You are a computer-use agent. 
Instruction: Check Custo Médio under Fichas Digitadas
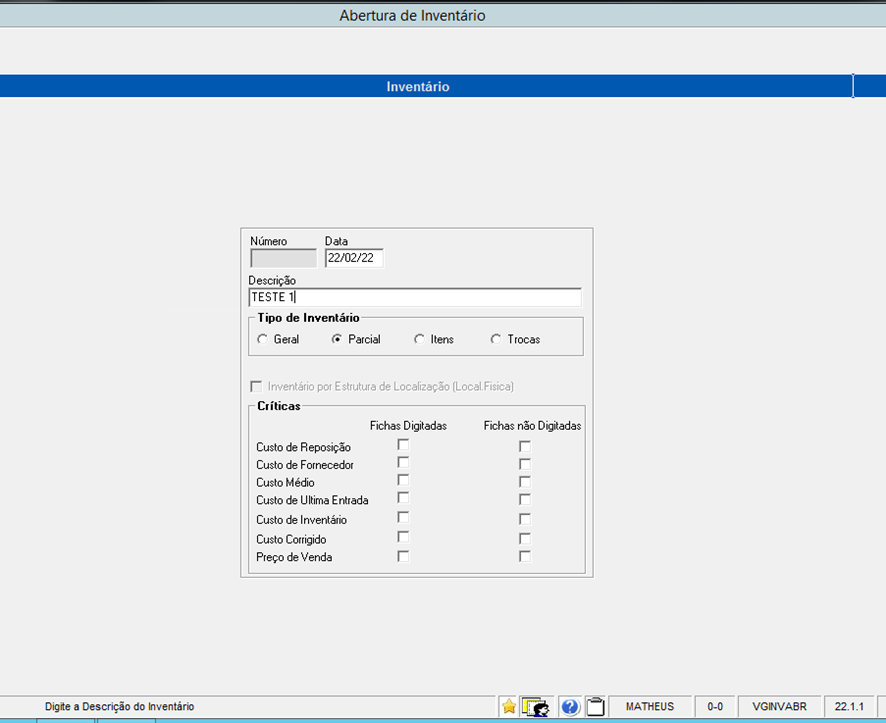pos(403,480)
